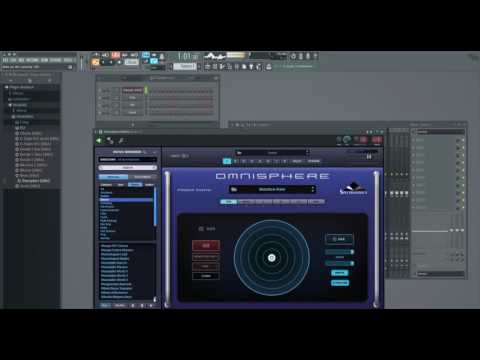Image resolution: width=480 pixels, height=360 pixels.
Task: Open the wrench settings icon in plugin wrapper
Action: [121, 141]
